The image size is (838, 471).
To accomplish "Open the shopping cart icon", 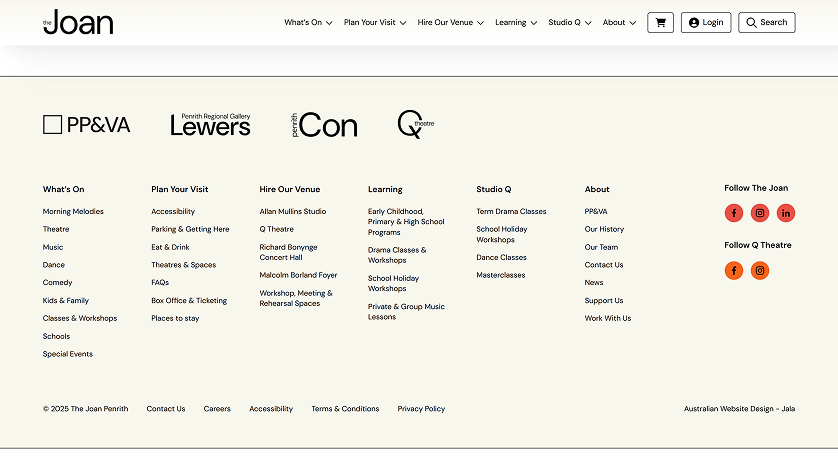I will tap(660, 22).
